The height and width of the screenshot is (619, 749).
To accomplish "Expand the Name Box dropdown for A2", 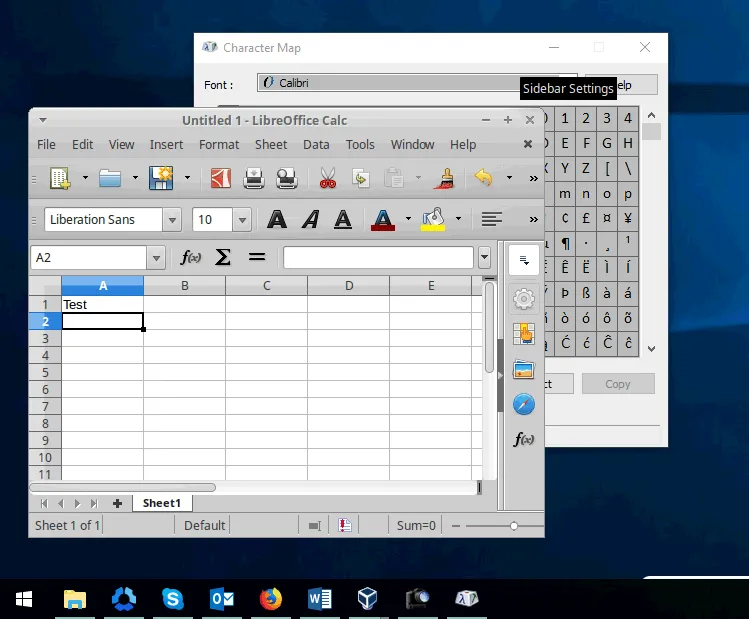I will pyautogui.click(x=156, y=258).
